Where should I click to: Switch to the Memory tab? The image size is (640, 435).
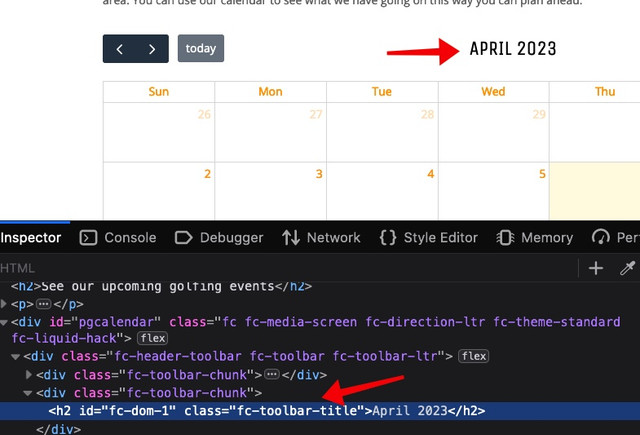pyautogui.click(x=535, y=237)
